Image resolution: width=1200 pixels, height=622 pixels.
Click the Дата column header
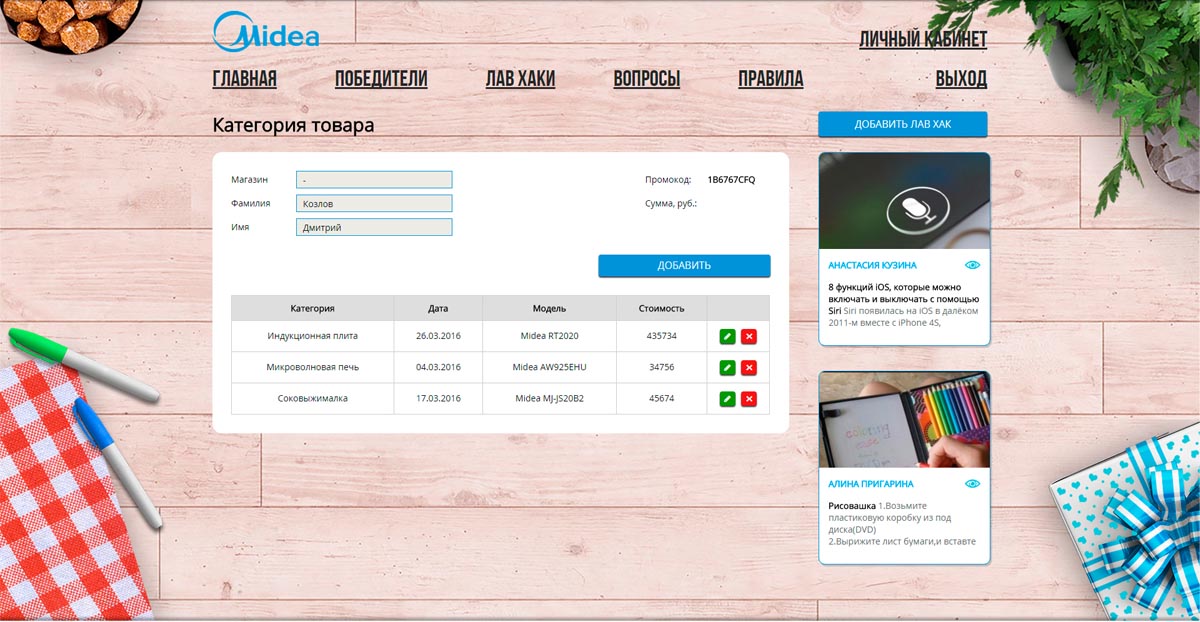pyautogui.click(x=438, y=308)
